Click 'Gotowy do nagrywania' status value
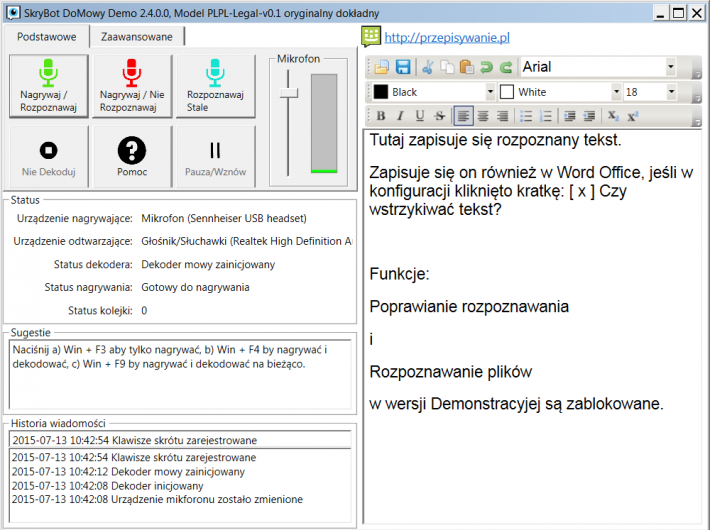The height and width of the screenshot is (530, 710). pyautogui.click(x=195, y=287)
